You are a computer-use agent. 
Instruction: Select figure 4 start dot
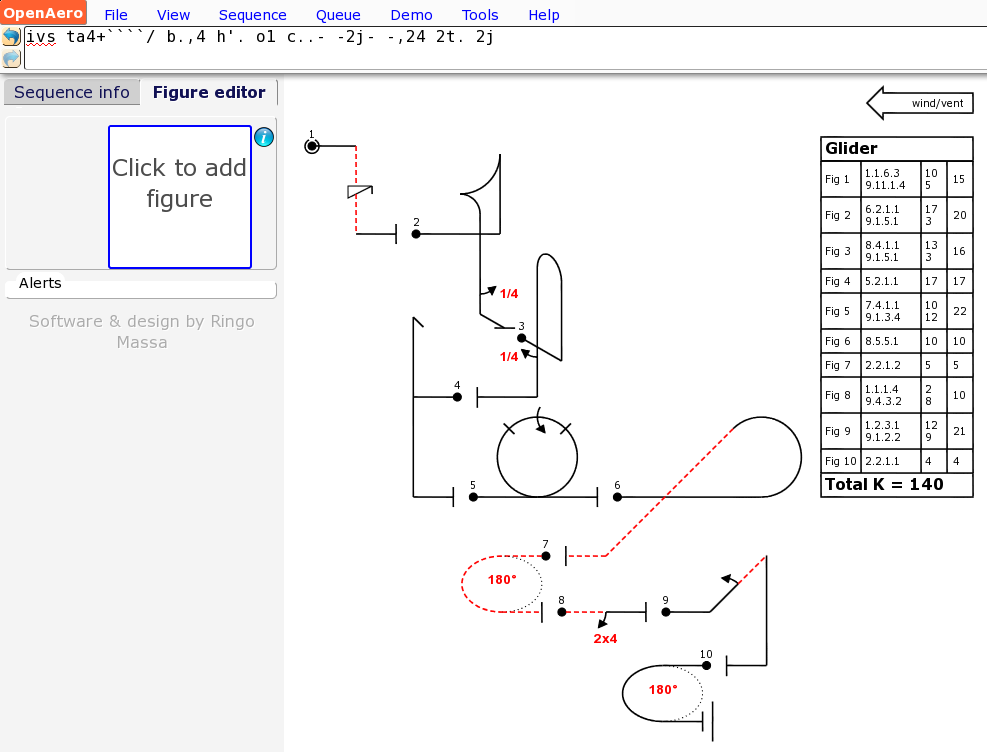pos(458,397)
